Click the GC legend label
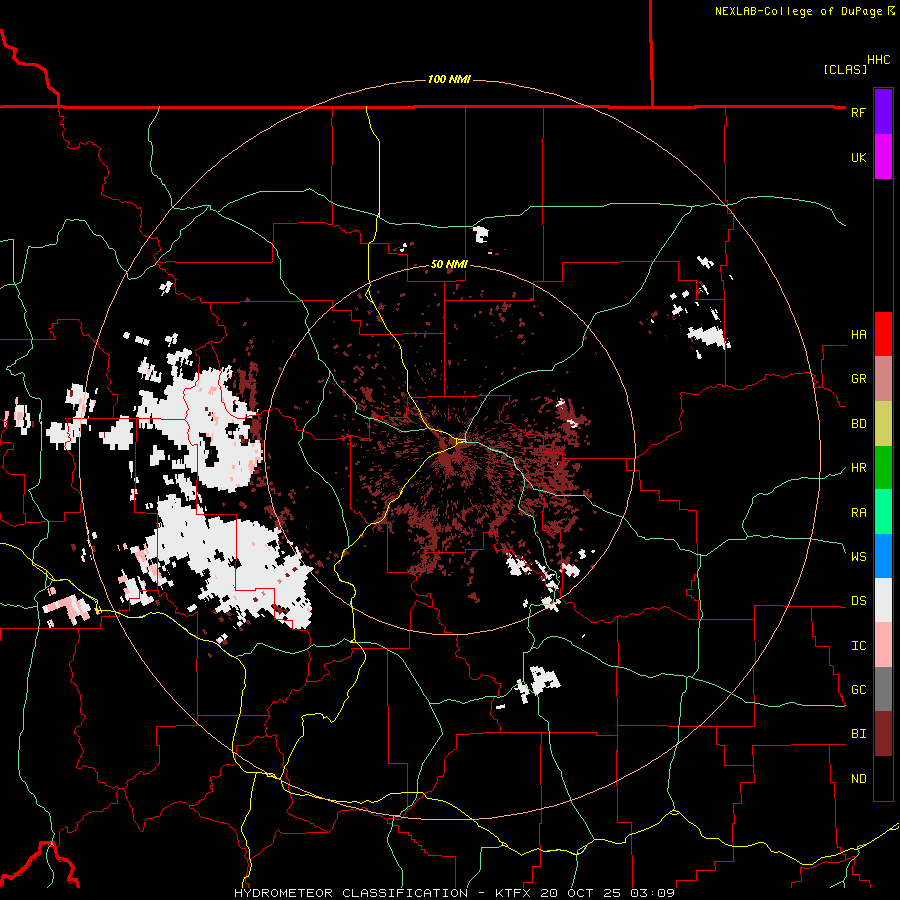Image resolution: width=900 pixels, height=900 pixels. point(858,689)
